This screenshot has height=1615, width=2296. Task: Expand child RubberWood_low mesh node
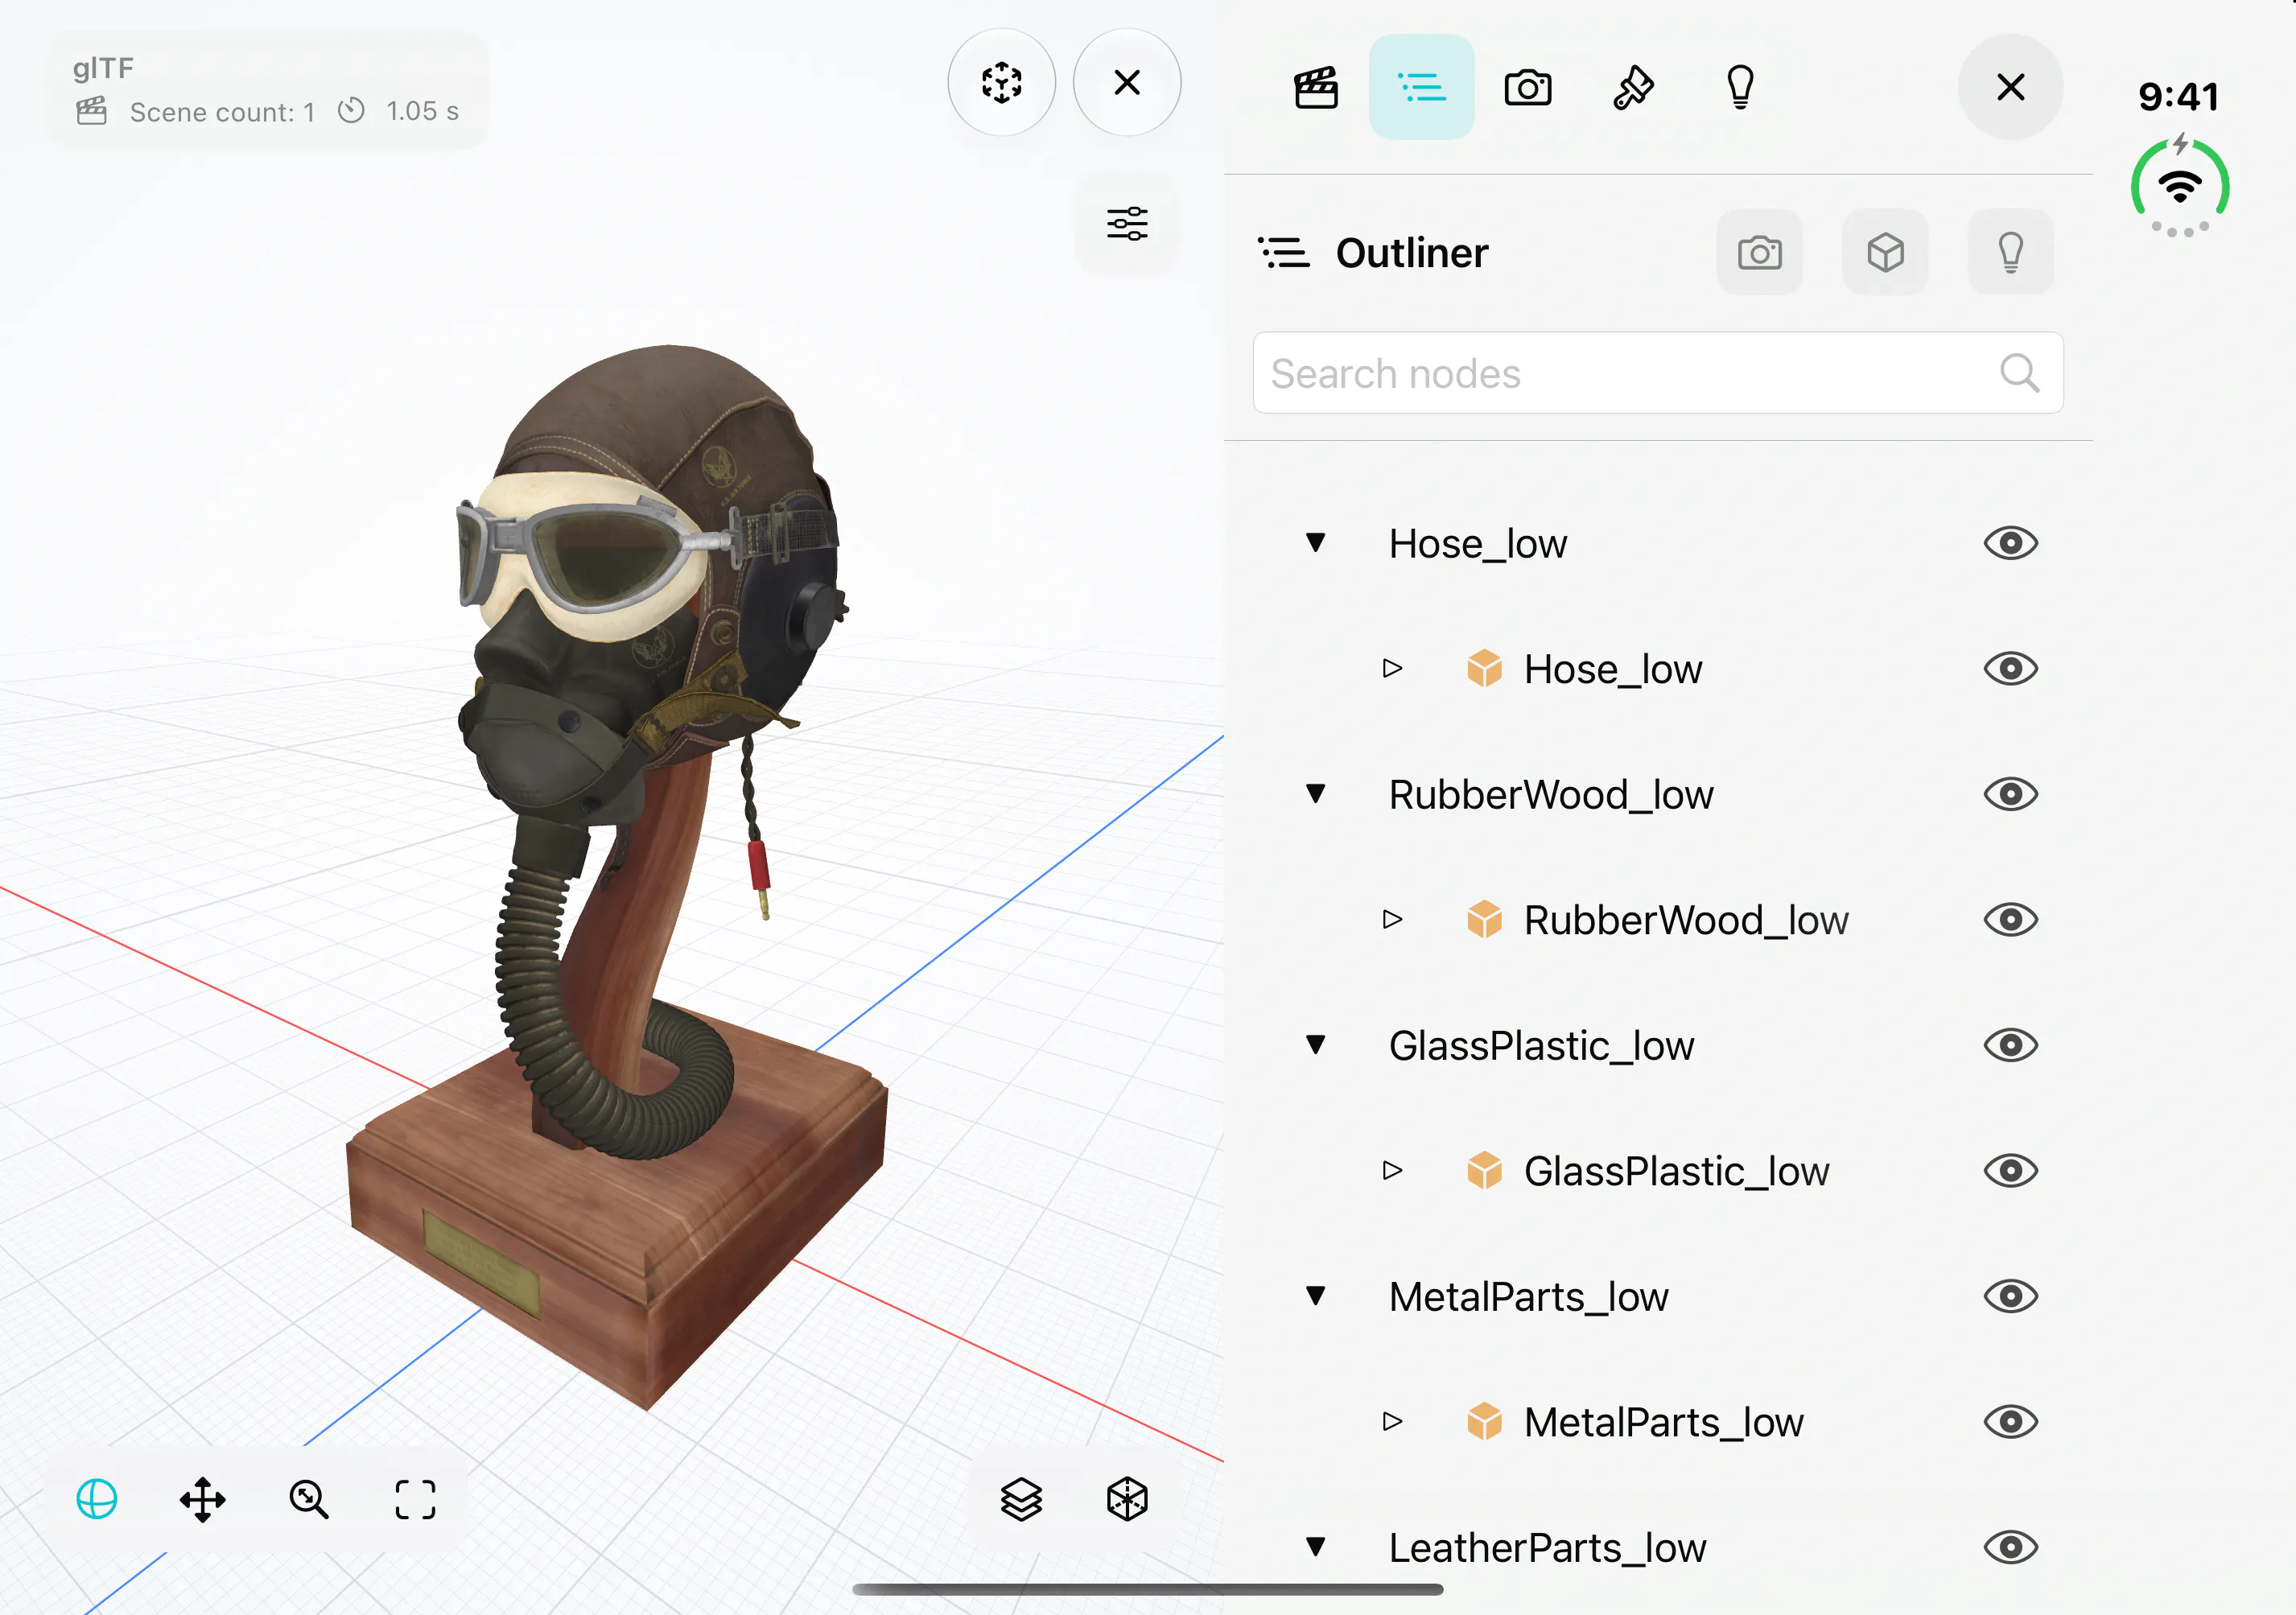[1392, 919]
